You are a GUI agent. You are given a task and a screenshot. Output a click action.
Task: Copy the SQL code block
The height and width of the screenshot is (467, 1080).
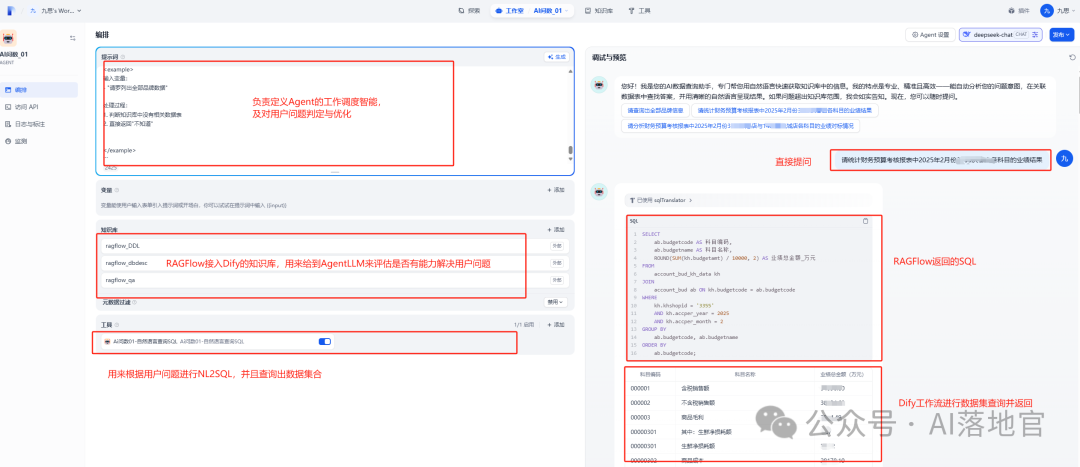[x=866, y=220]
